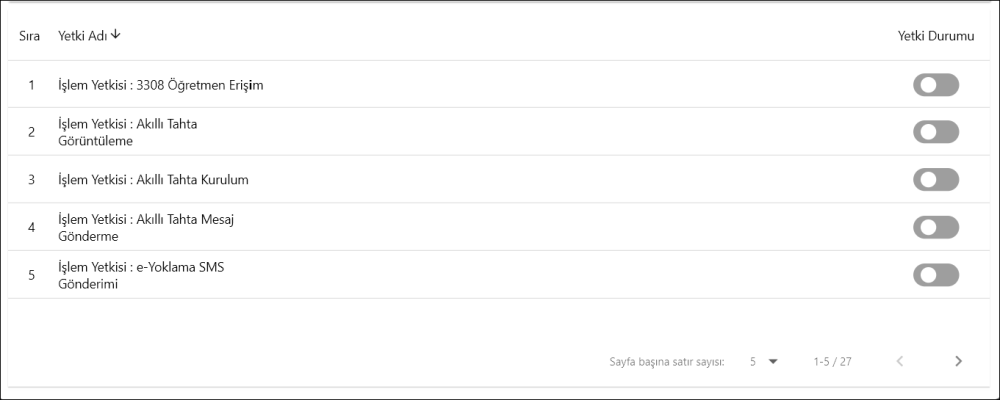Turn on Akıllı Tahta Mesaj Gönderme toggle

[x=935, y=227]
